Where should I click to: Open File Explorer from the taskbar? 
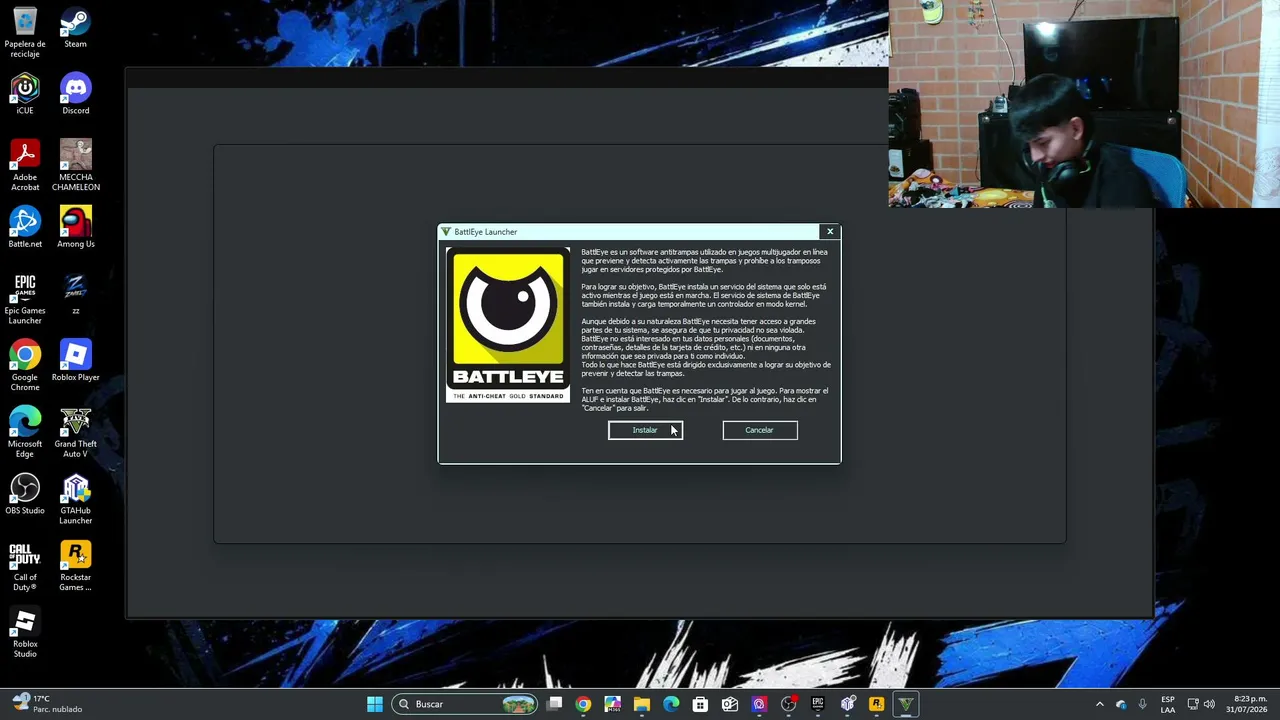click(642, 704)
